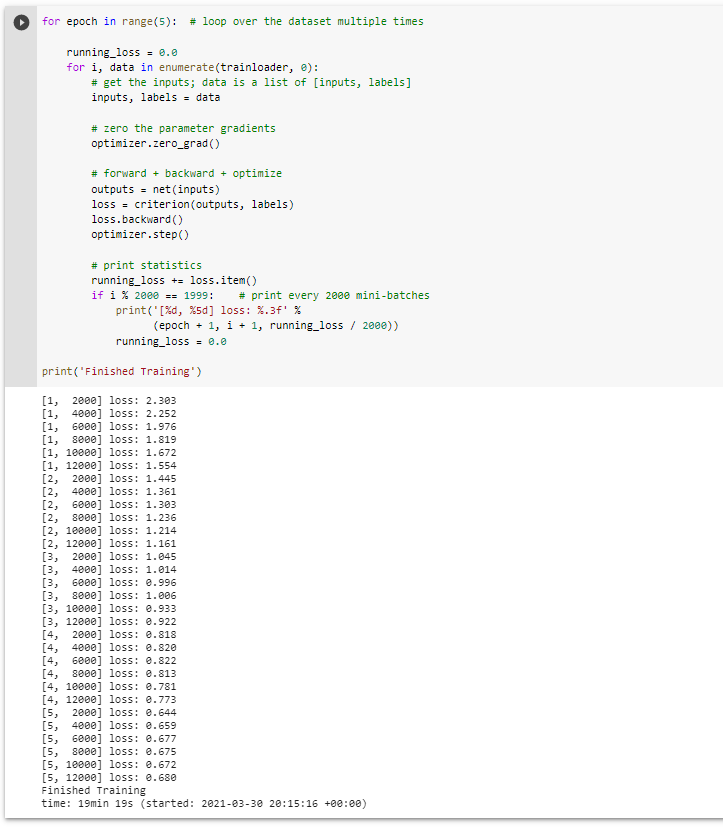Click the 'for epoch in range(5):' line

point(233,22)
